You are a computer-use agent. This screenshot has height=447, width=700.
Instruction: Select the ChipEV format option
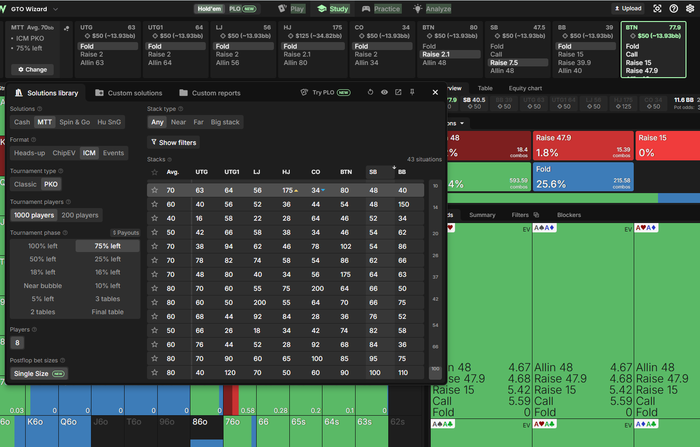click(x=64, y=153)
